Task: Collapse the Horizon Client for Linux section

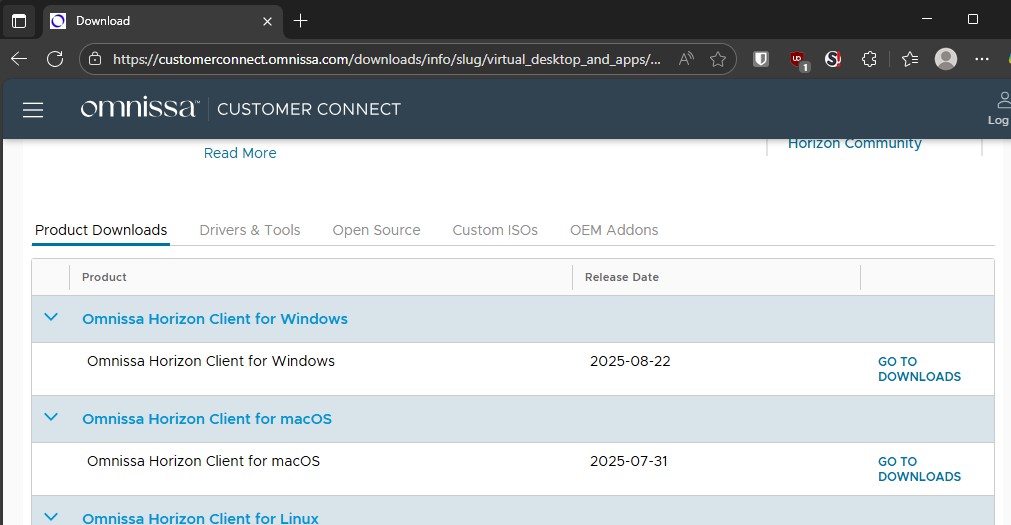Action: (x=51, y=517)
